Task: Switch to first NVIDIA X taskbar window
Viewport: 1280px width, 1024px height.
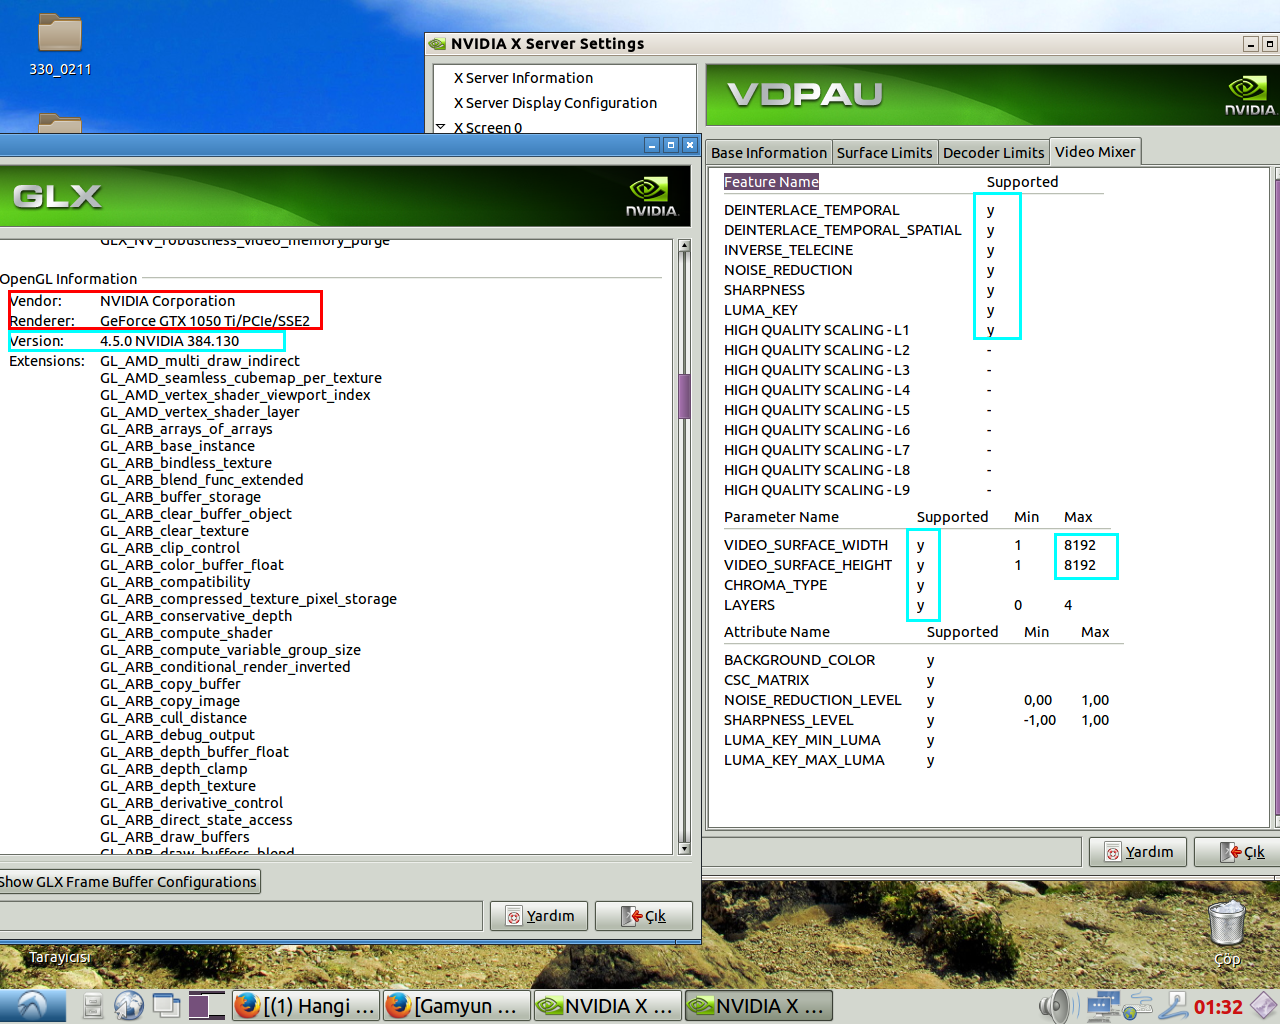Action: [607, 1006]
